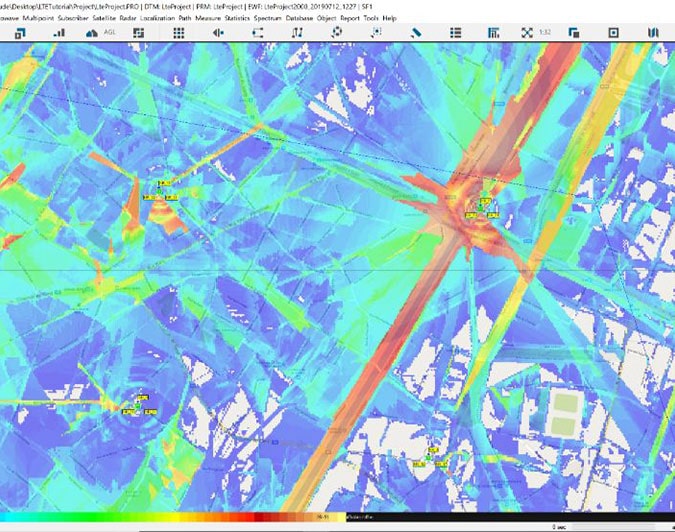Click the music note path icon

[297, 32]
